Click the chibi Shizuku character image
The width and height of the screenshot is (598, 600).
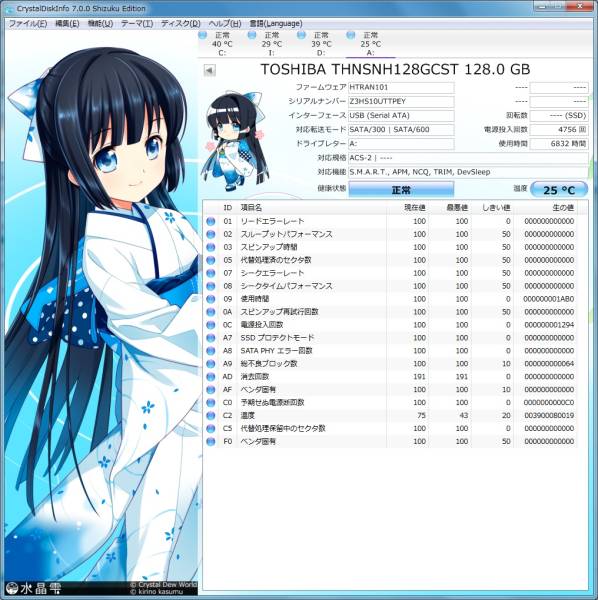(x=234, y=141)
